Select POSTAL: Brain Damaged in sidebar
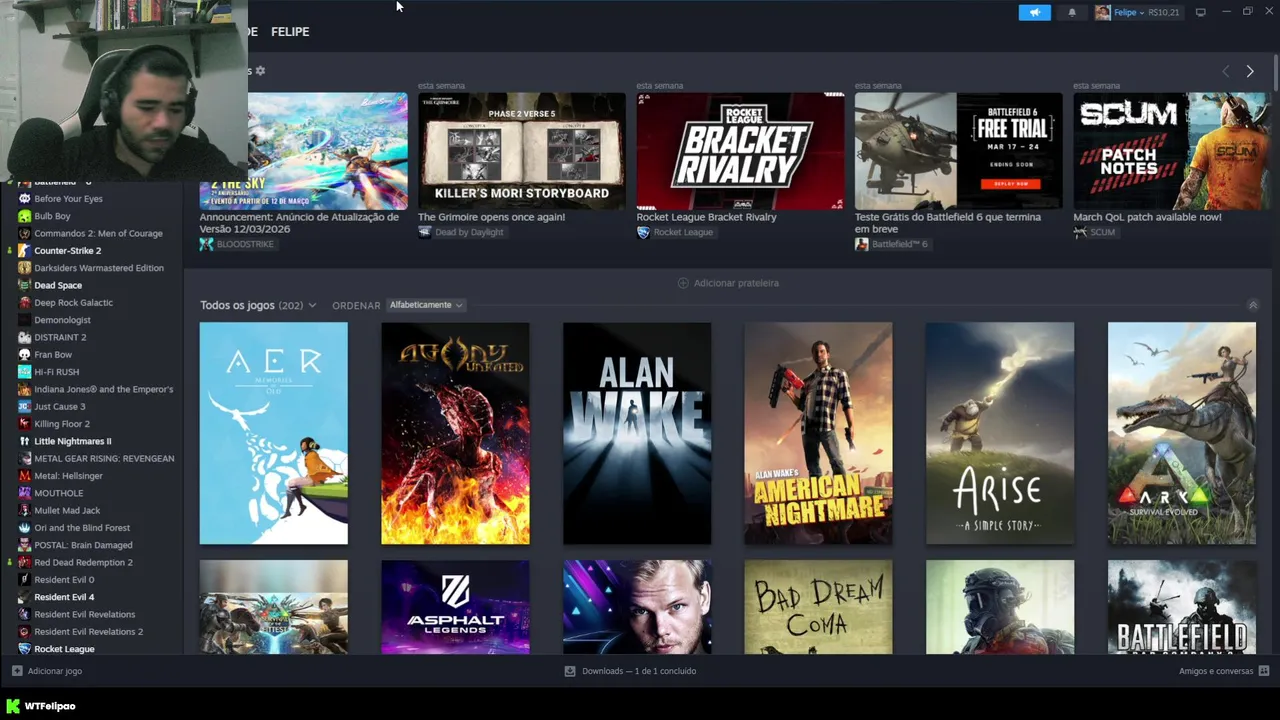Viewport: 1280px width, 720px height. pyautogui.click(x=83, y=545)
